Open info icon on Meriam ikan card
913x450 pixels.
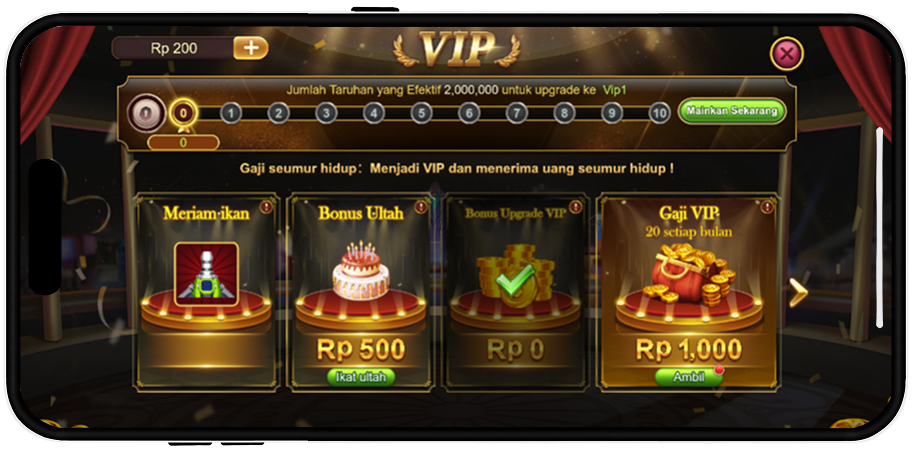click(x=266, y=206)
